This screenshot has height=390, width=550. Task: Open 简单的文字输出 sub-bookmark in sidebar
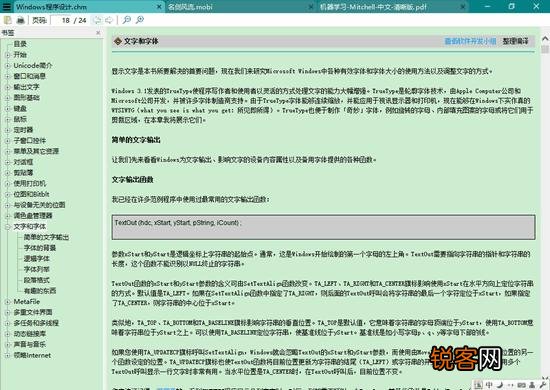coord(46,237)
